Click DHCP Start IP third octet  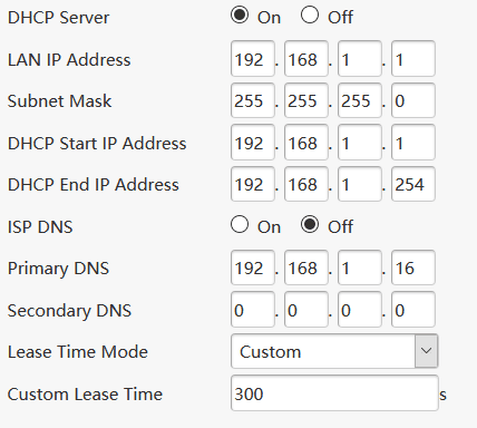pyautogui.click(x=360, y=142)
